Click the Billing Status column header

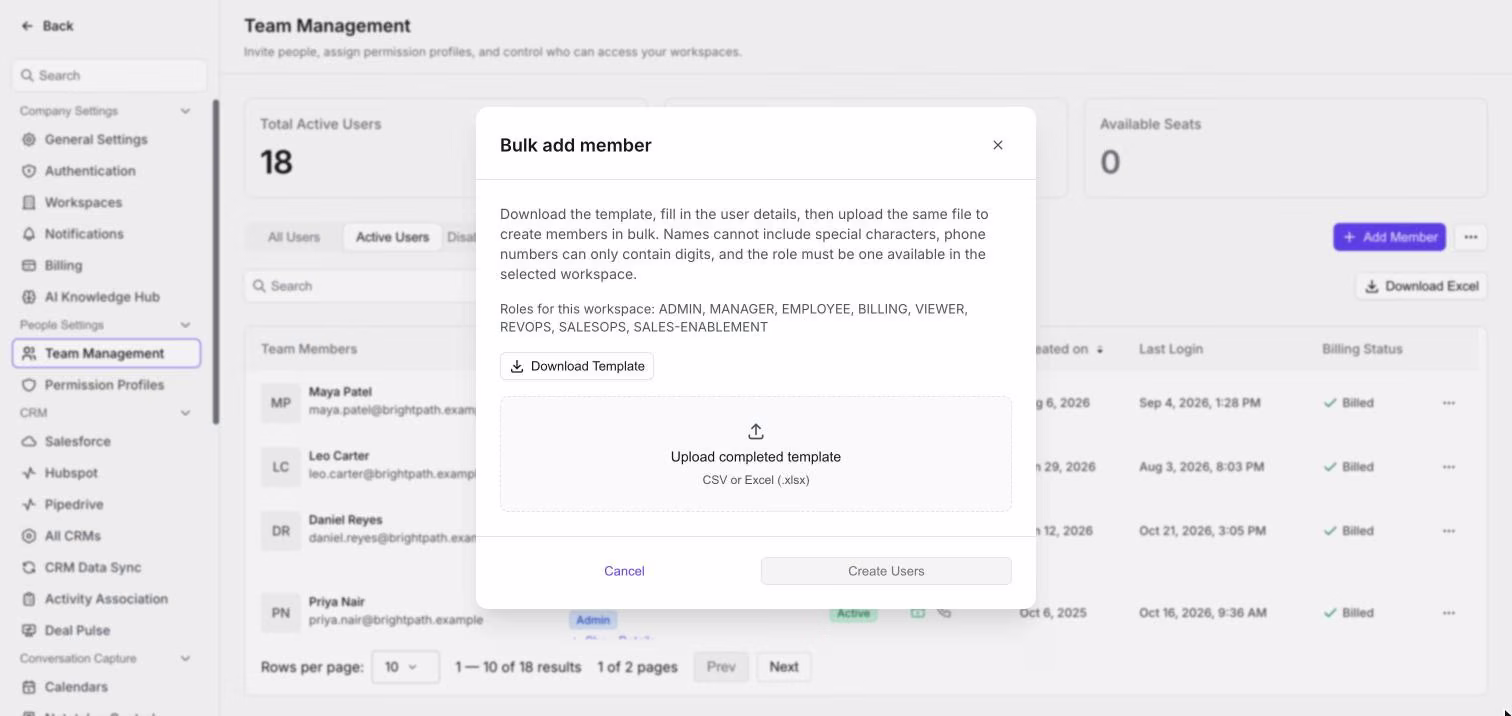coord(1362,349)
